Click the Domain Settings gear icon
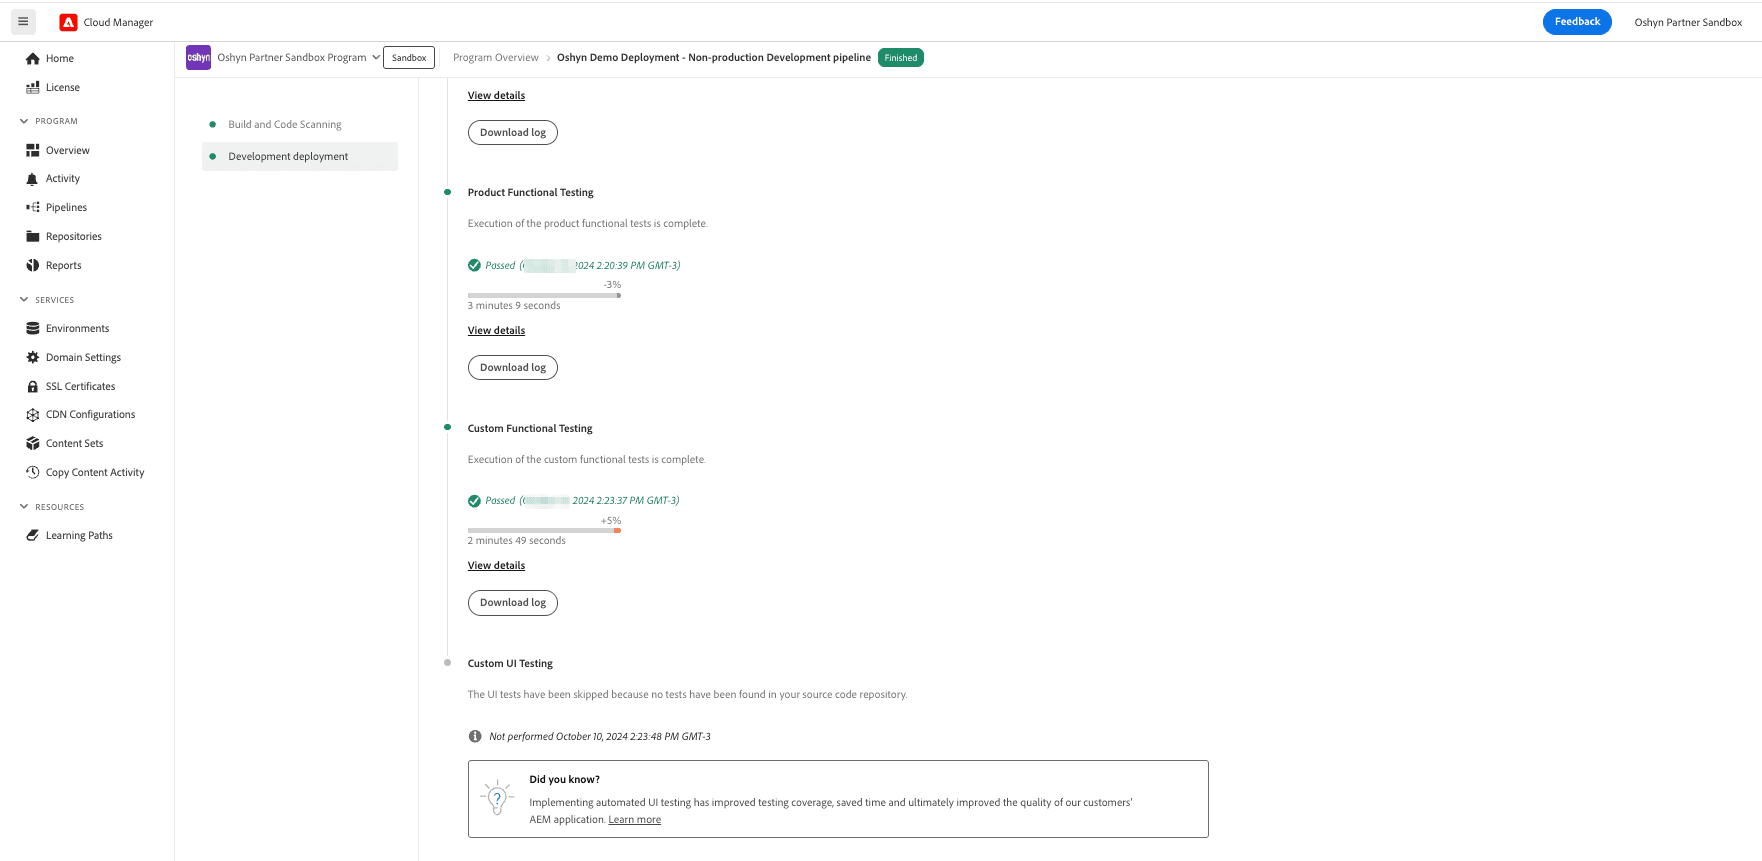Screen dimensions: 1762x861 tap(33, 357)
